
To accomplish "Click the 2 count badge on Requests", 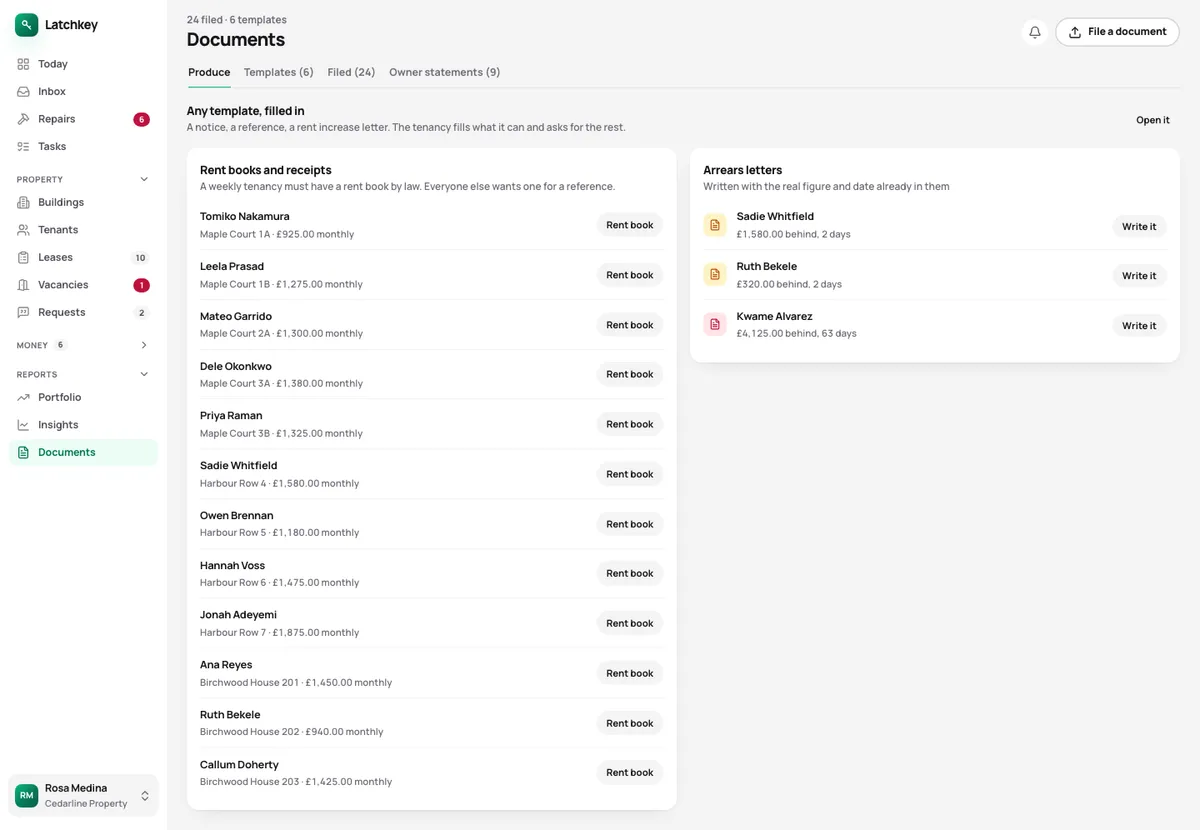I will pos(141,313).
